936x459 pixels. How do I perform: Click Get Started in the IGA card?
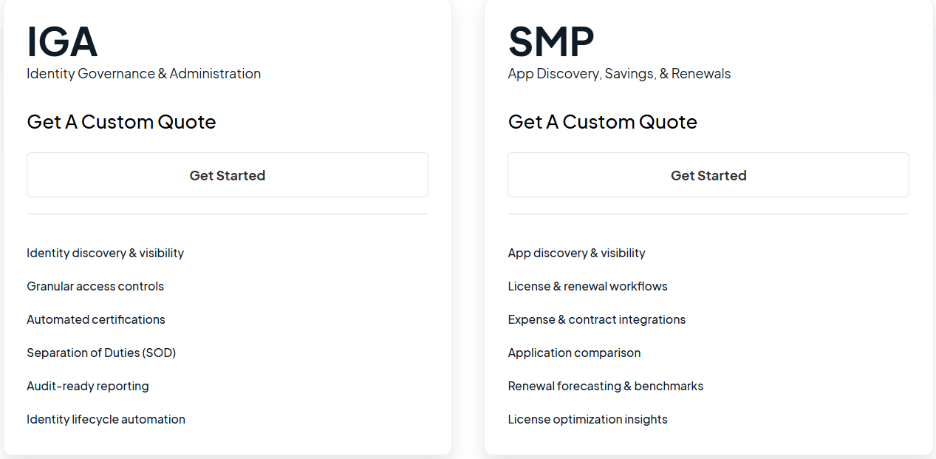227,175
